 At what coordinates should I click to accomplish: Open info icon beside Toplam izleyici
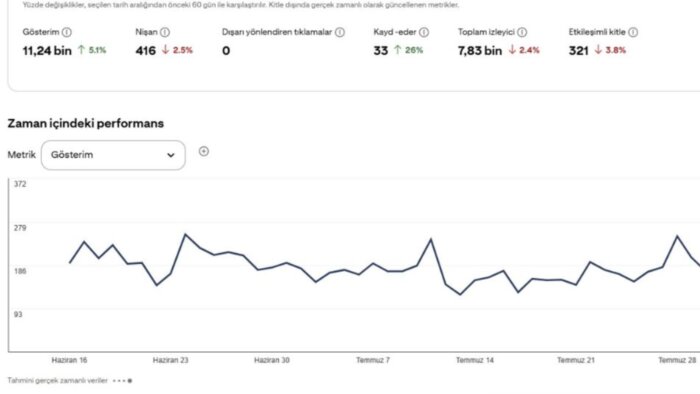[522, 32]
